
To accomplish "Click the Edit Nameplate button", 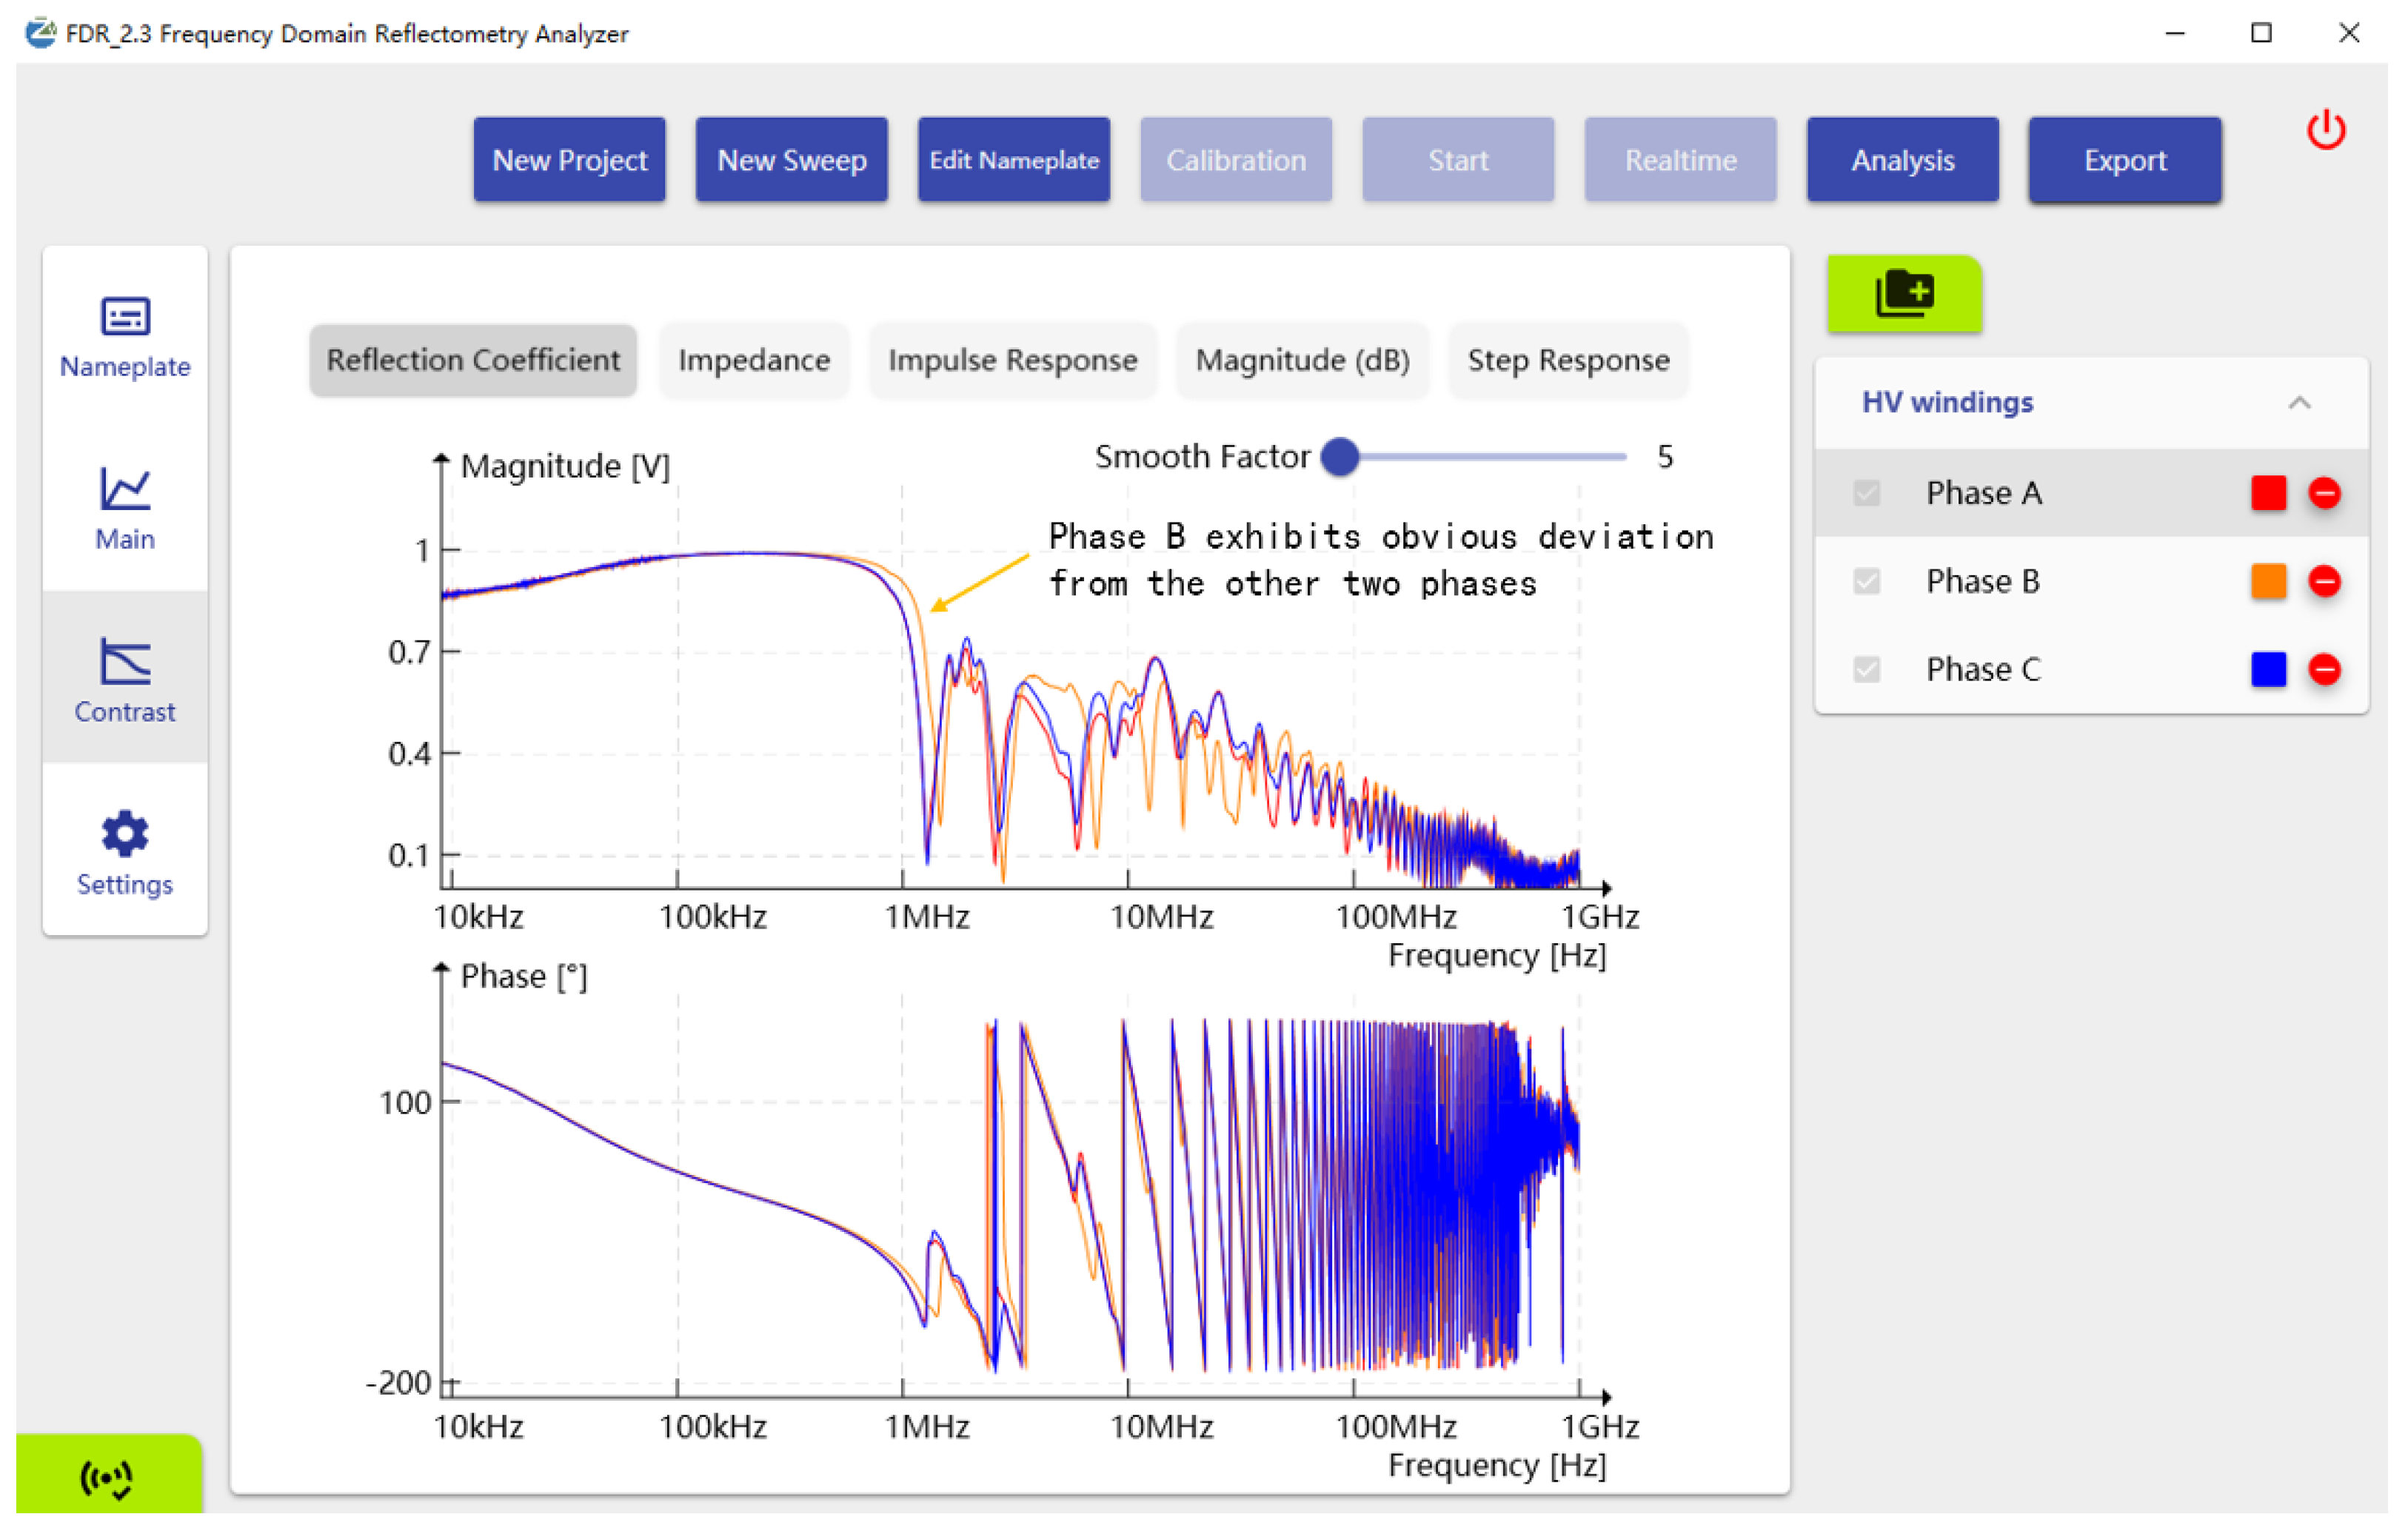I will coord(1013,160).
